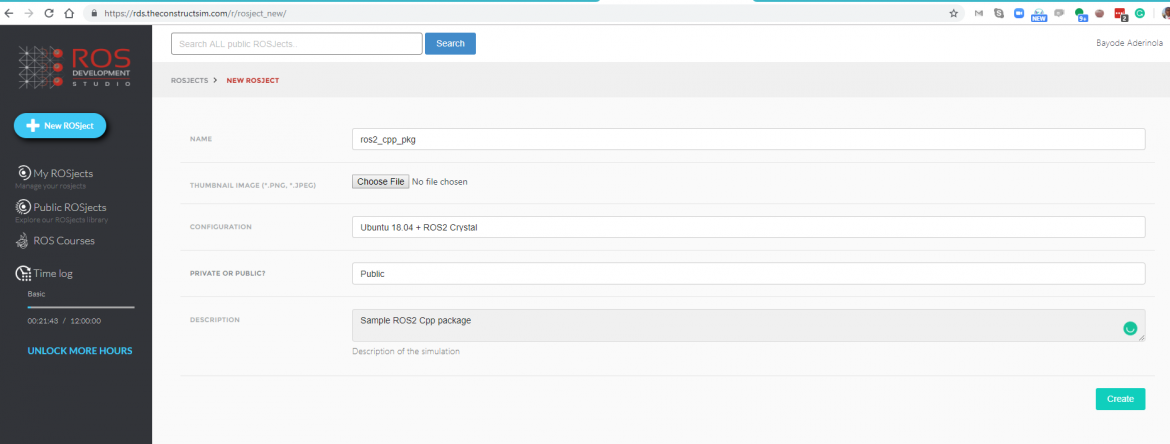The width and height of the screenshot is (1170, 444).
Task: Click the Name input field
Action: tap(748, 140)
